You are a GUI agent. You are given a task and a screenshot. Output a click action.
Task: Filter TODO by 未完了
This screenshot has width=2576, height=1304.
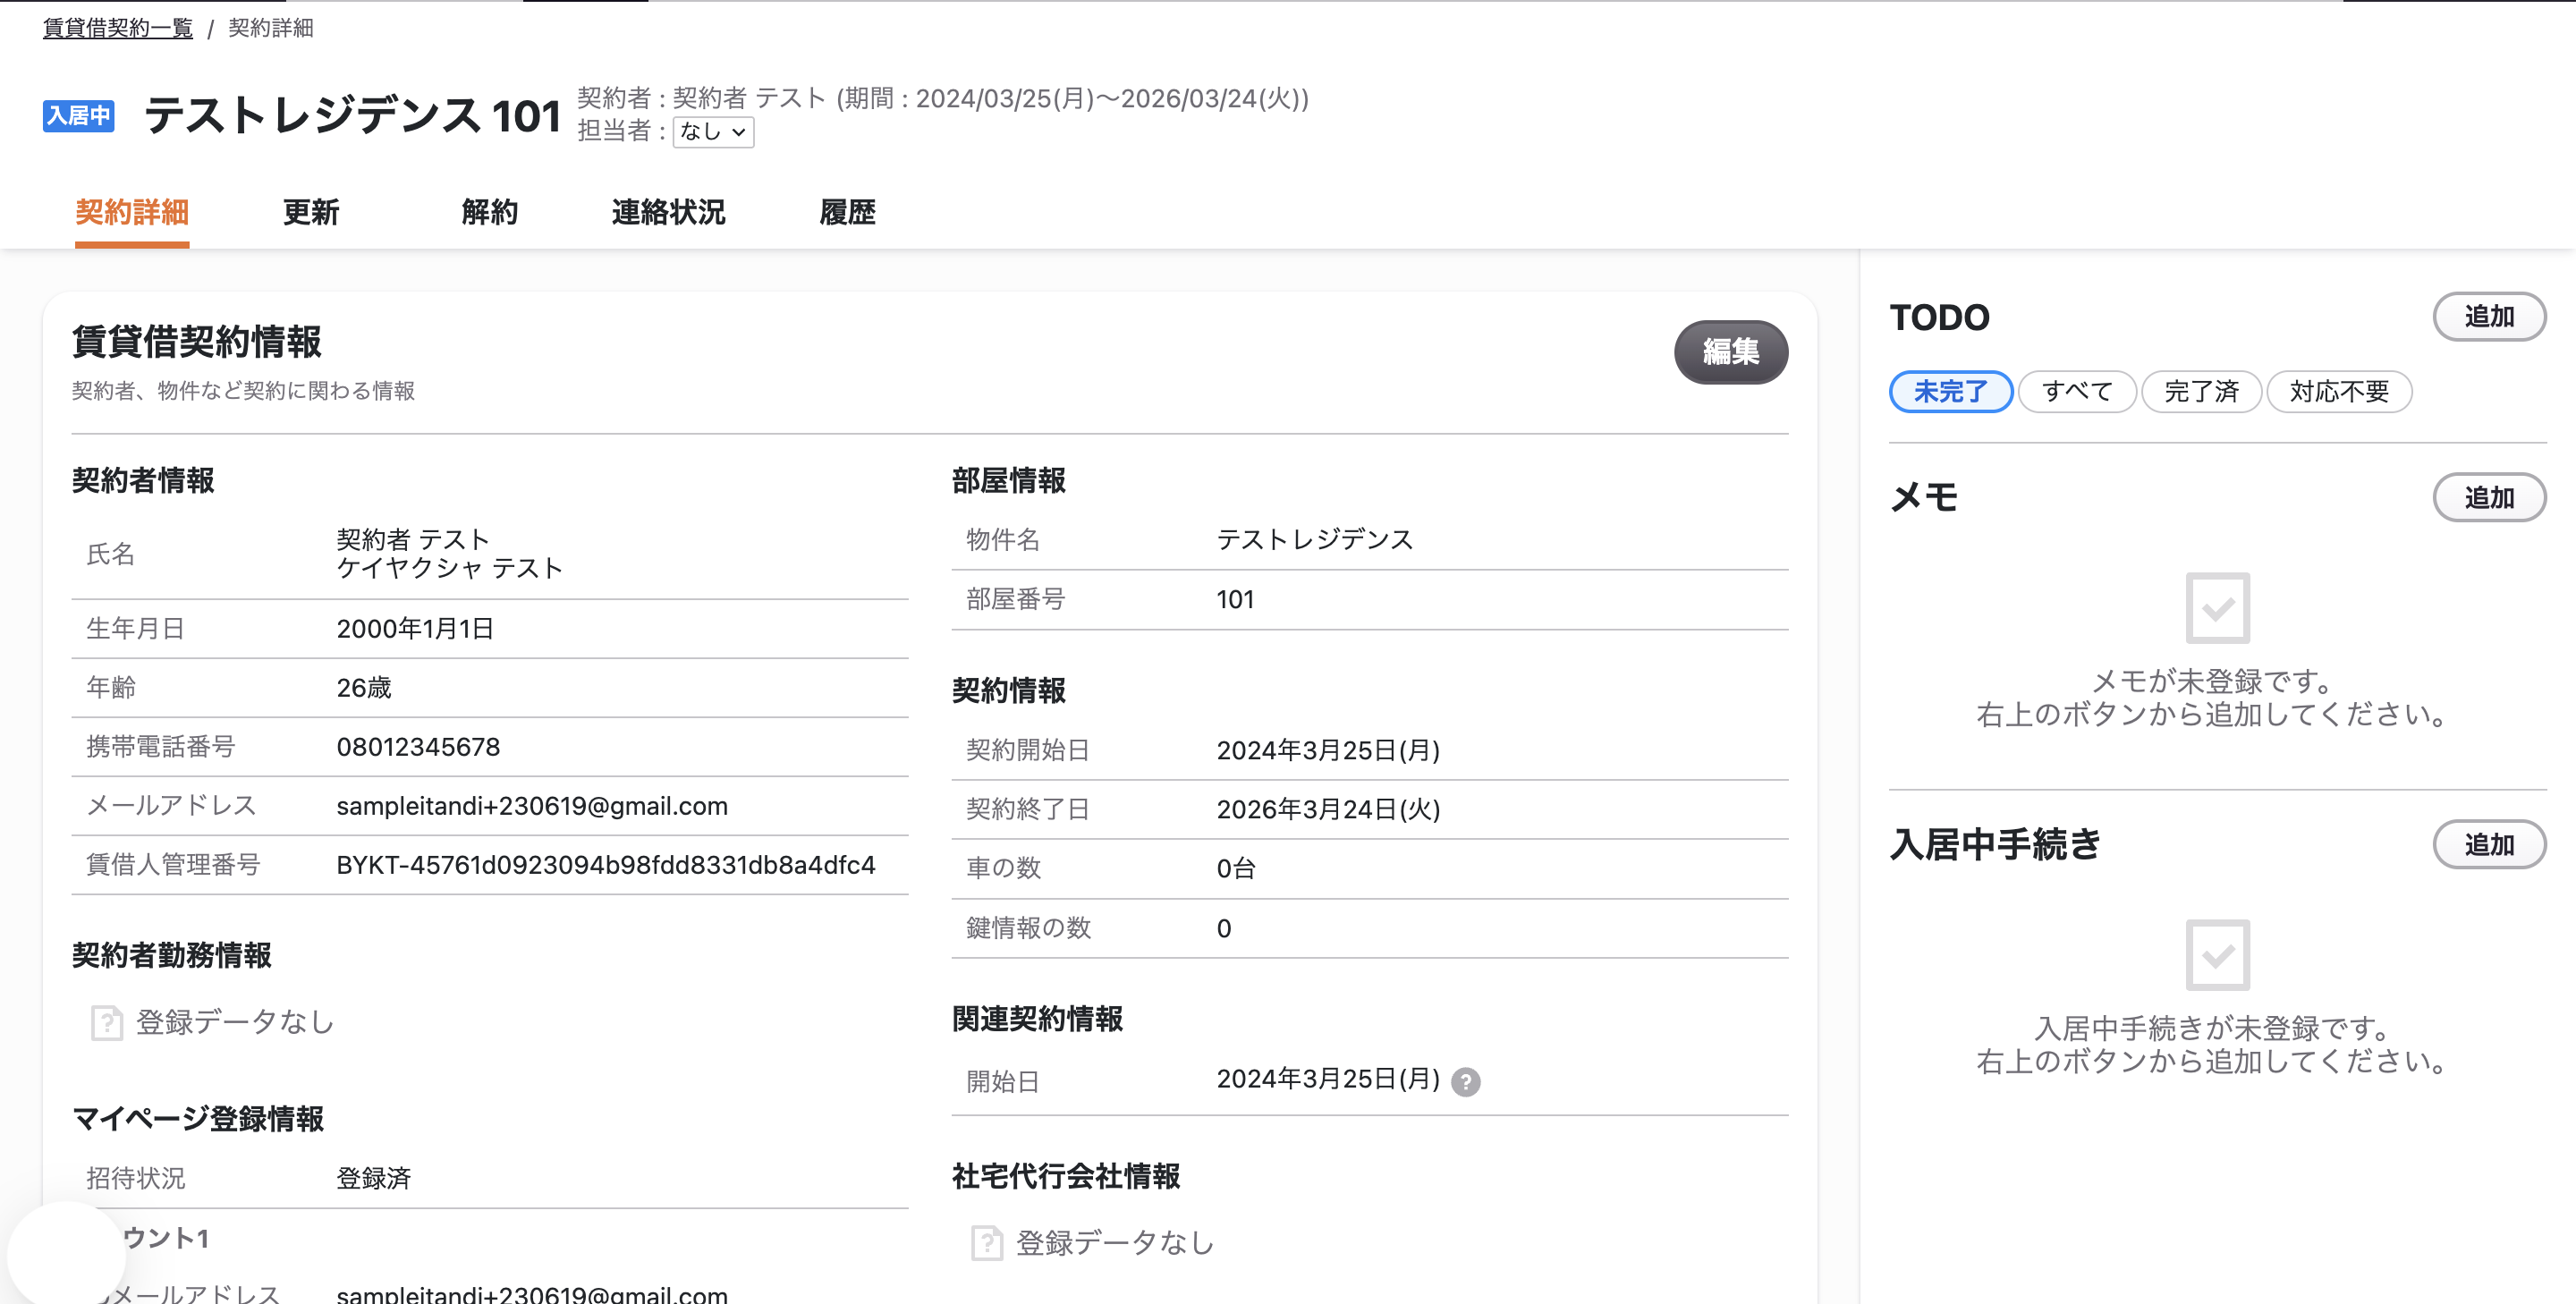[x=1950, y=391]
